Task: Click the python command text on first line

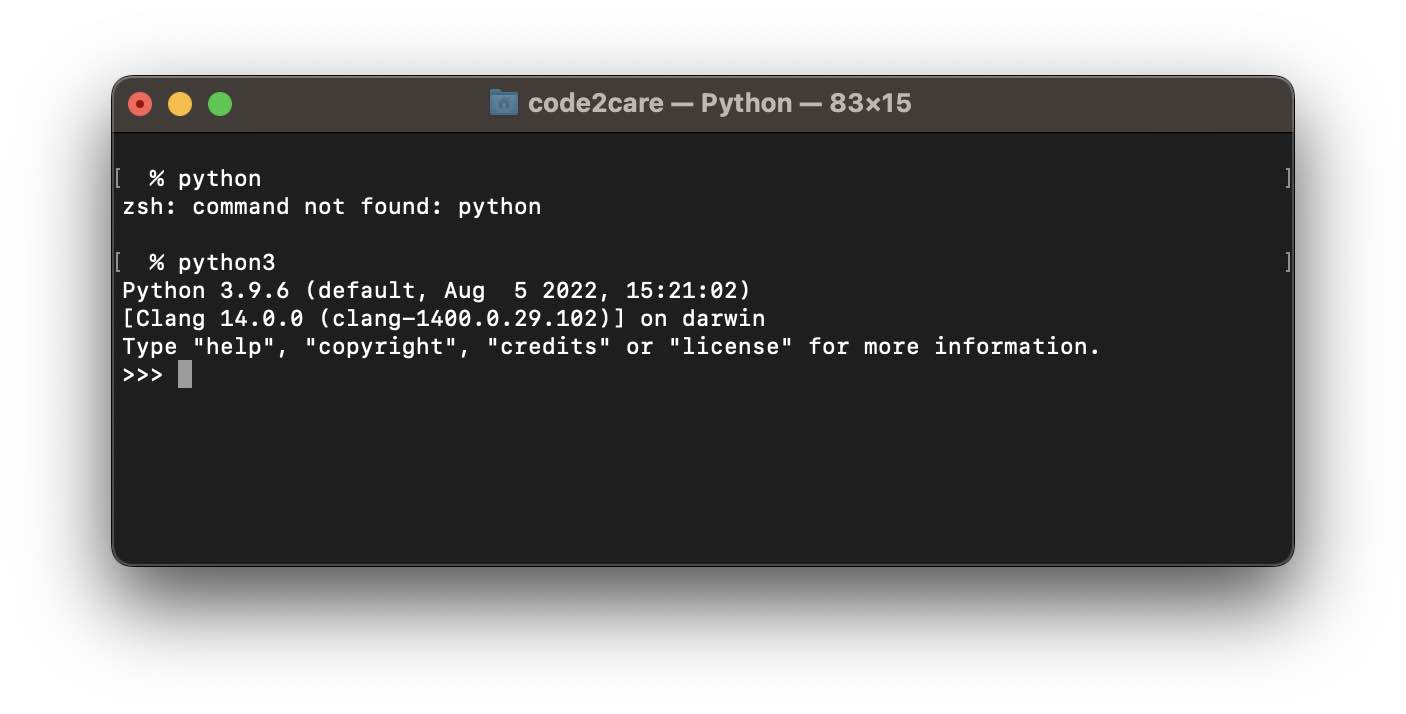Action: coord(219,178)
